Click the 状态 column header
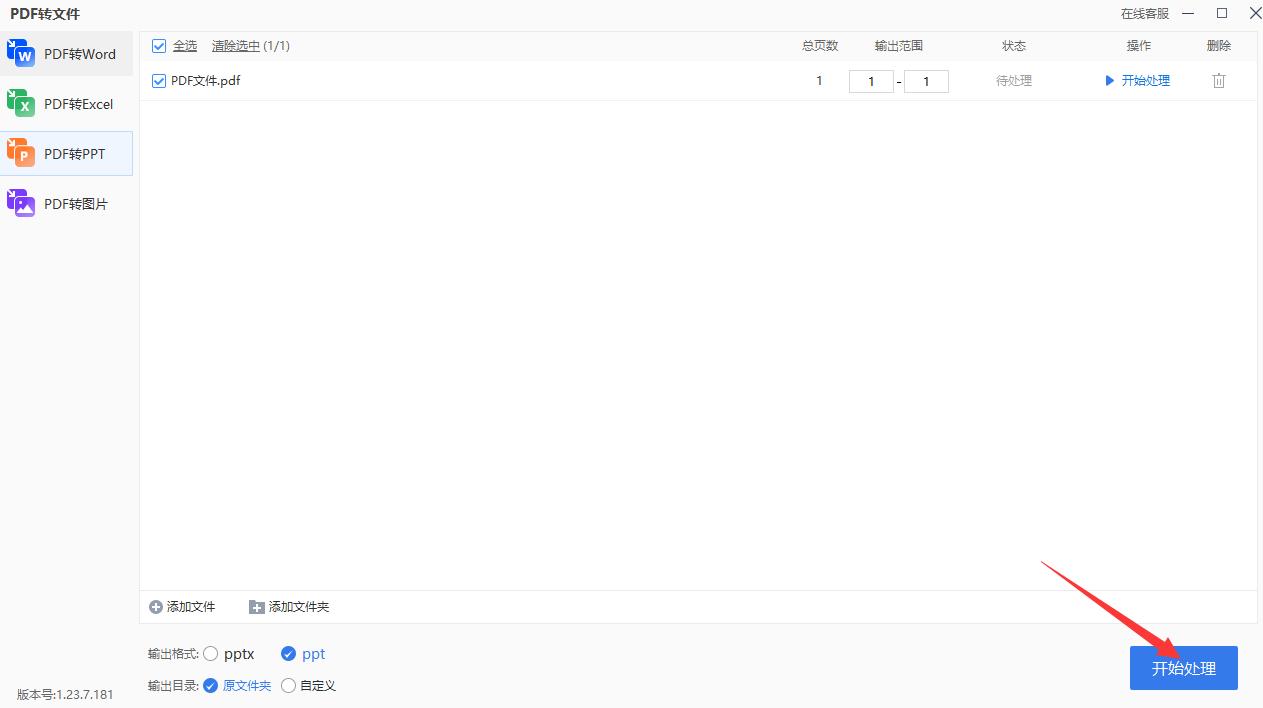The height and width of the screenshot is (708, 1263). point(1014,46)
